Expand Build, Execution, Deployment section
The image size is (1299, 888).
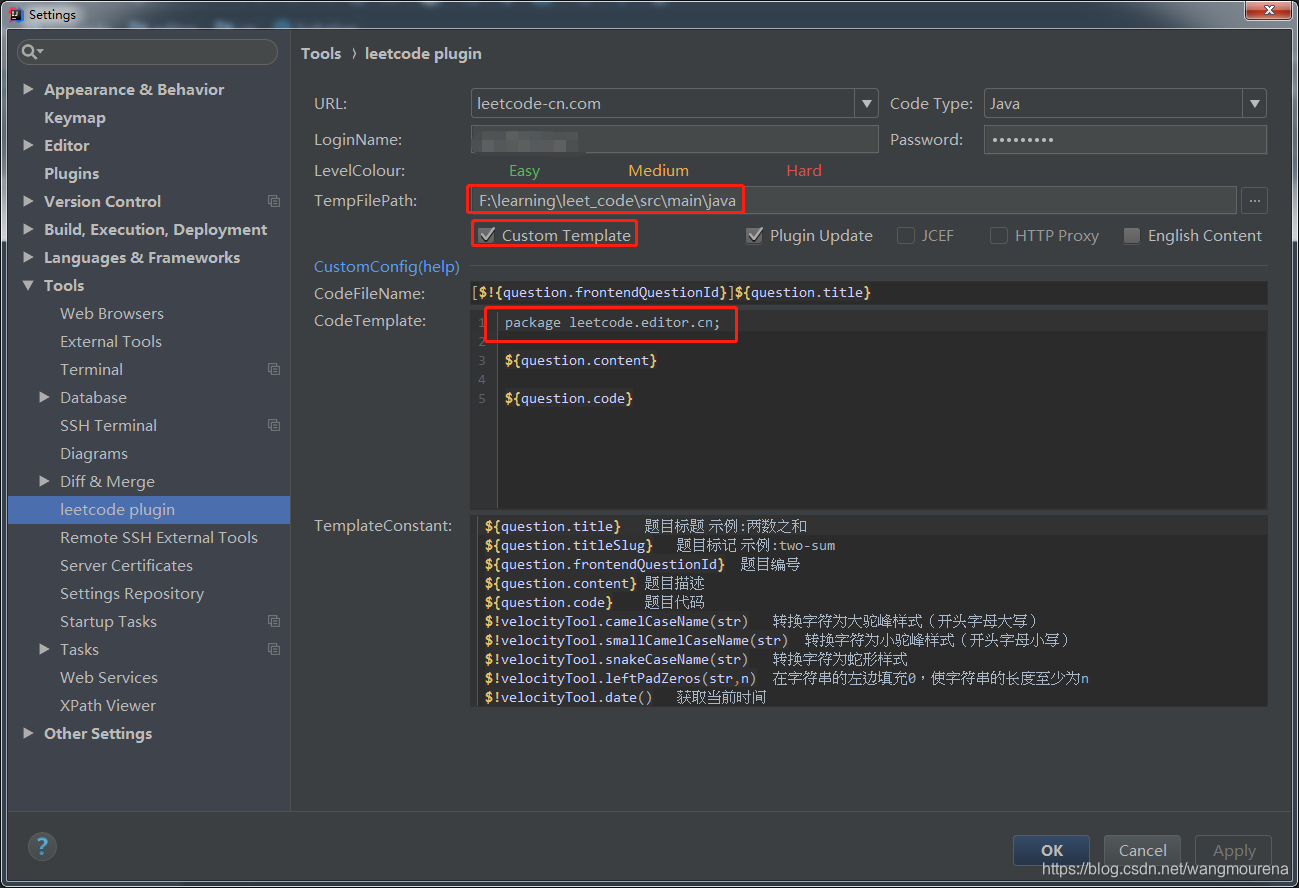coord(28,229)
